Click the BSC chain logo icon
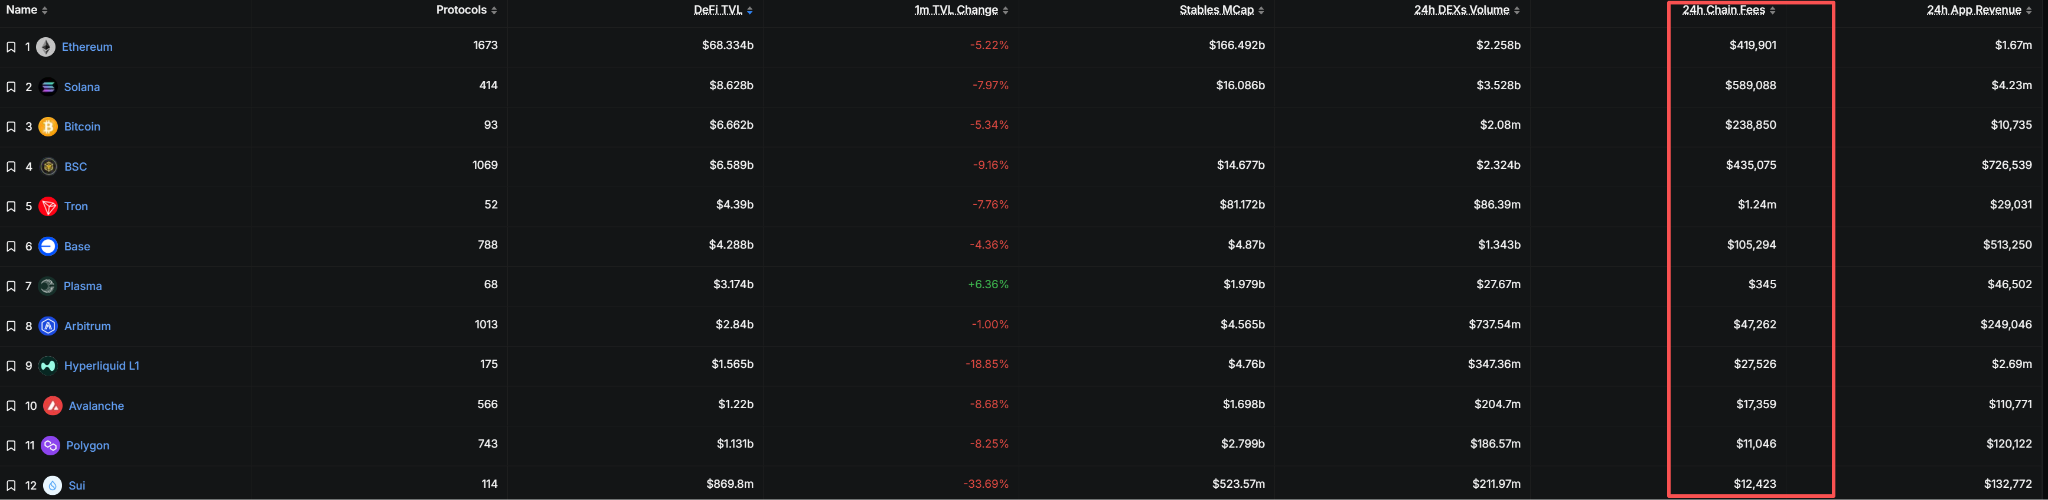This screenshot has height=500, width=2048. coord(48,167)
